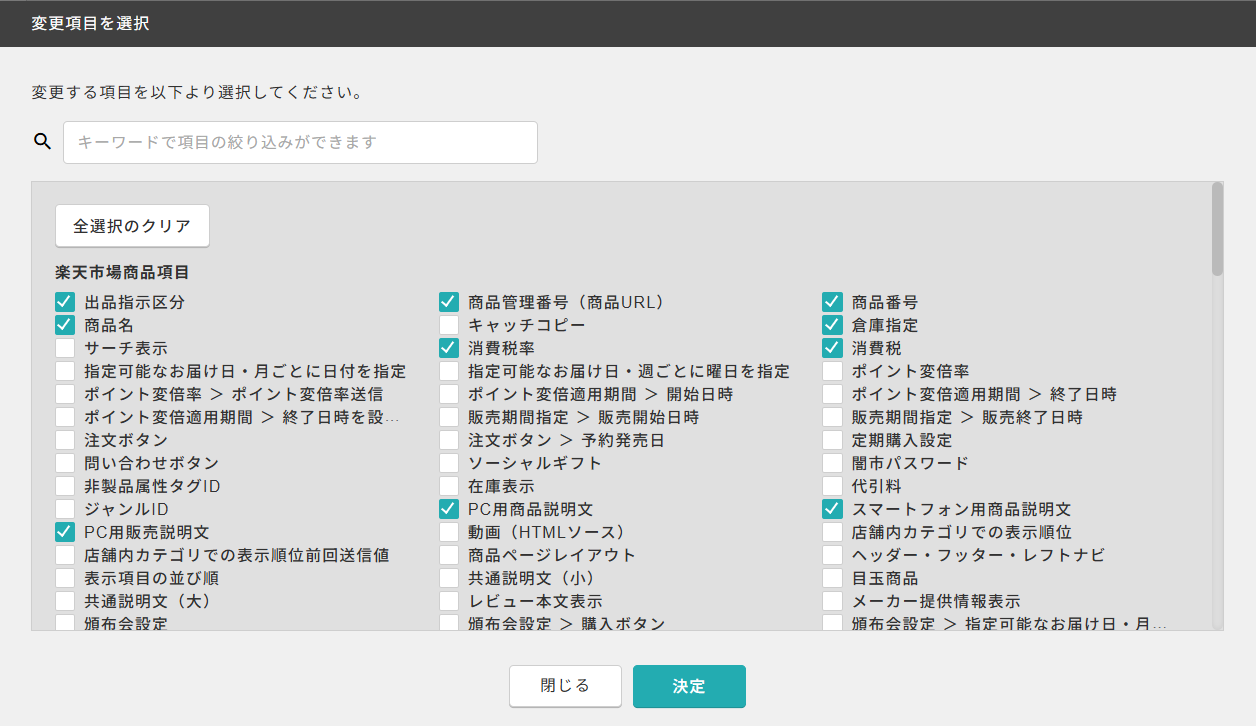Check the 商品ページレイアウト checkbox
Viewport: 1256px width, 726px height.
(449, 555)
